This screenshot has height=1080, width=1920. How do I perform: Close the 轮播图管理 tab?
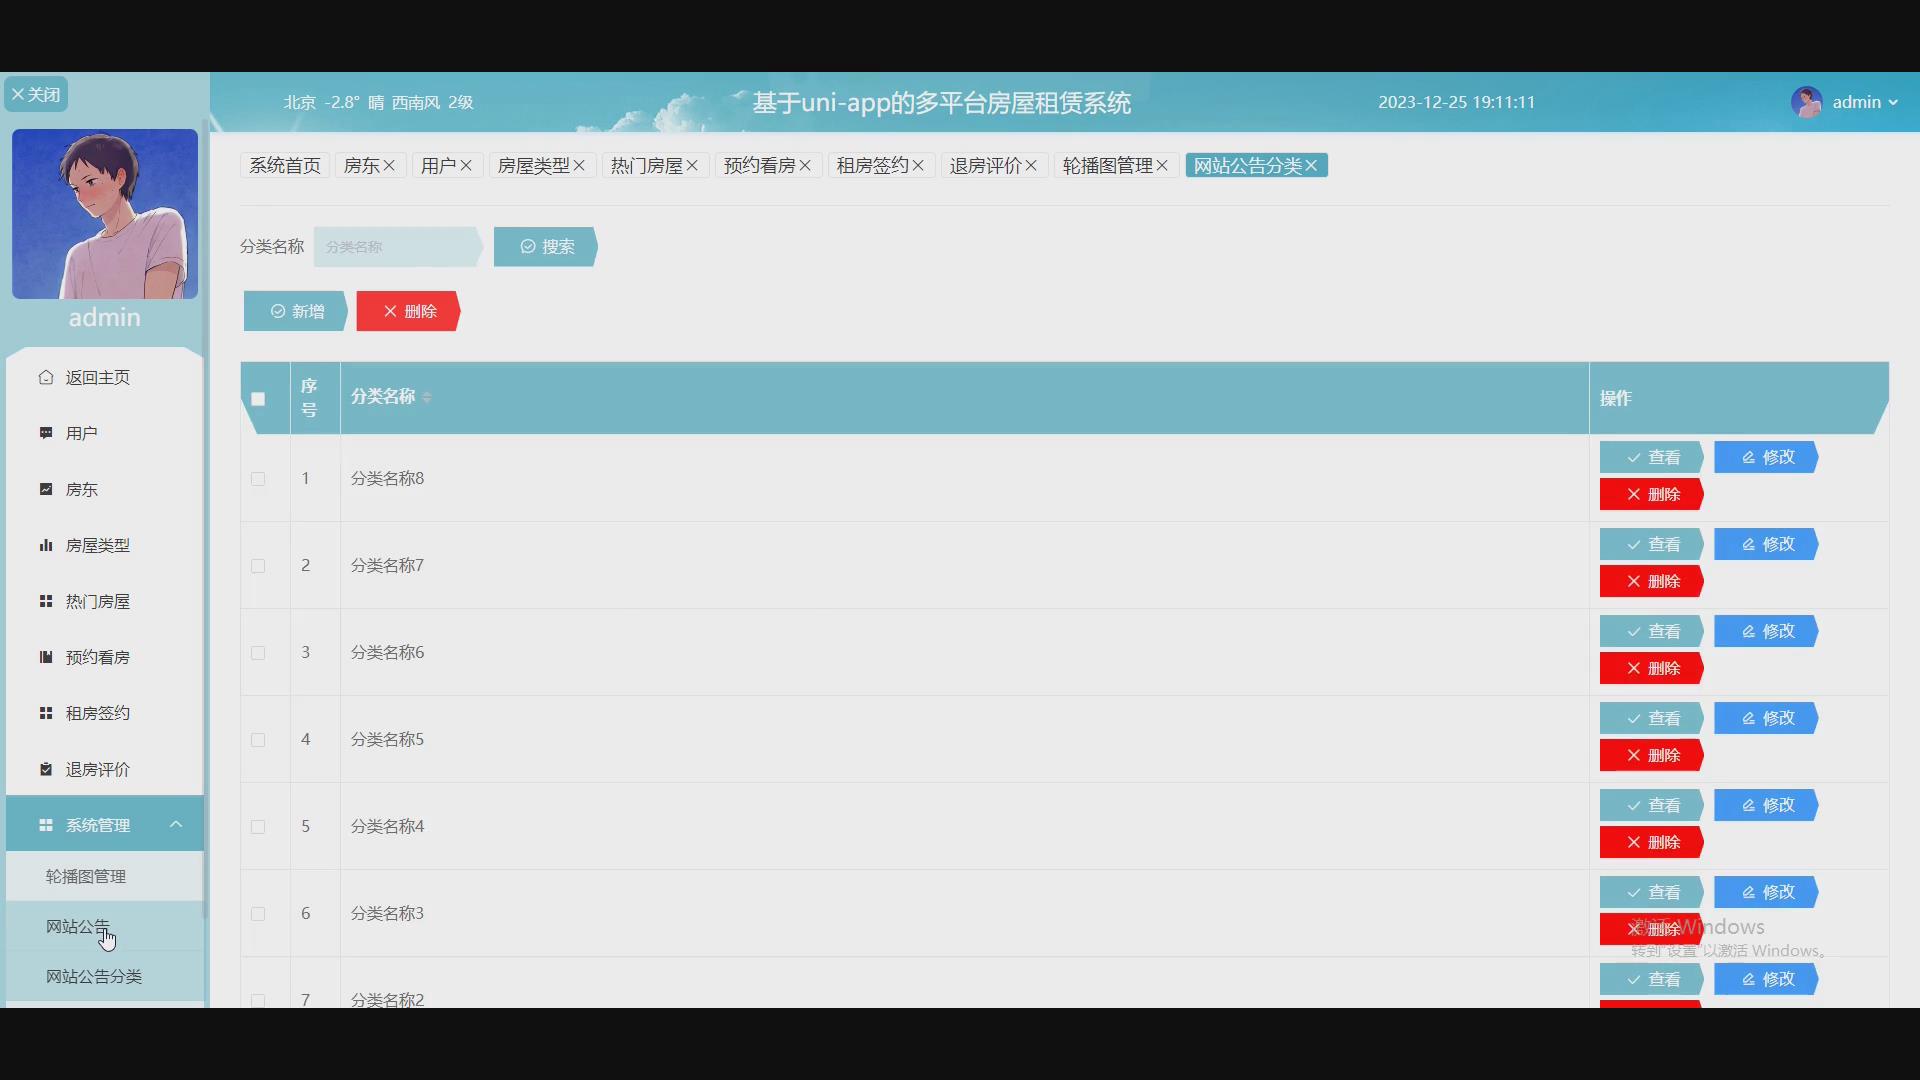point(1163,165)
